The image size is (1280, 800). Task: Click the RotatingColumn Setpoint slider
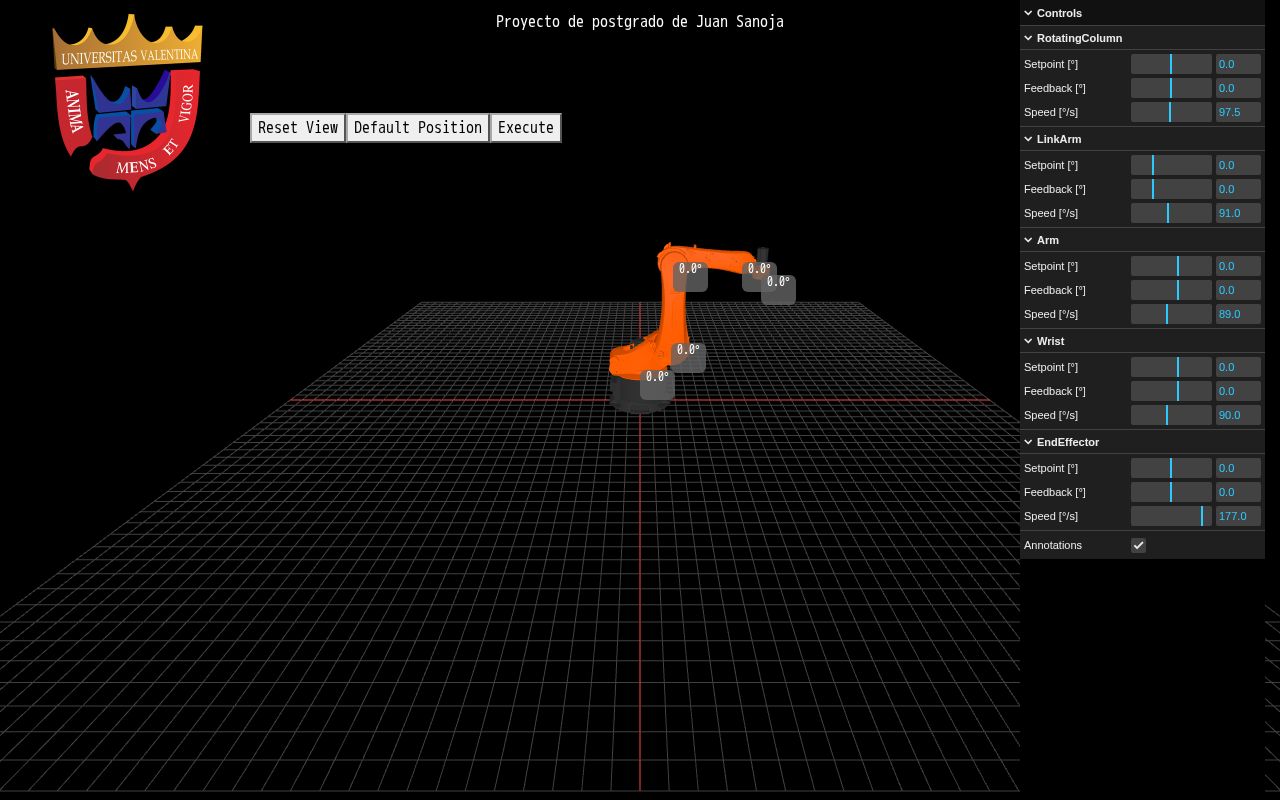(x=1171, y=64)
